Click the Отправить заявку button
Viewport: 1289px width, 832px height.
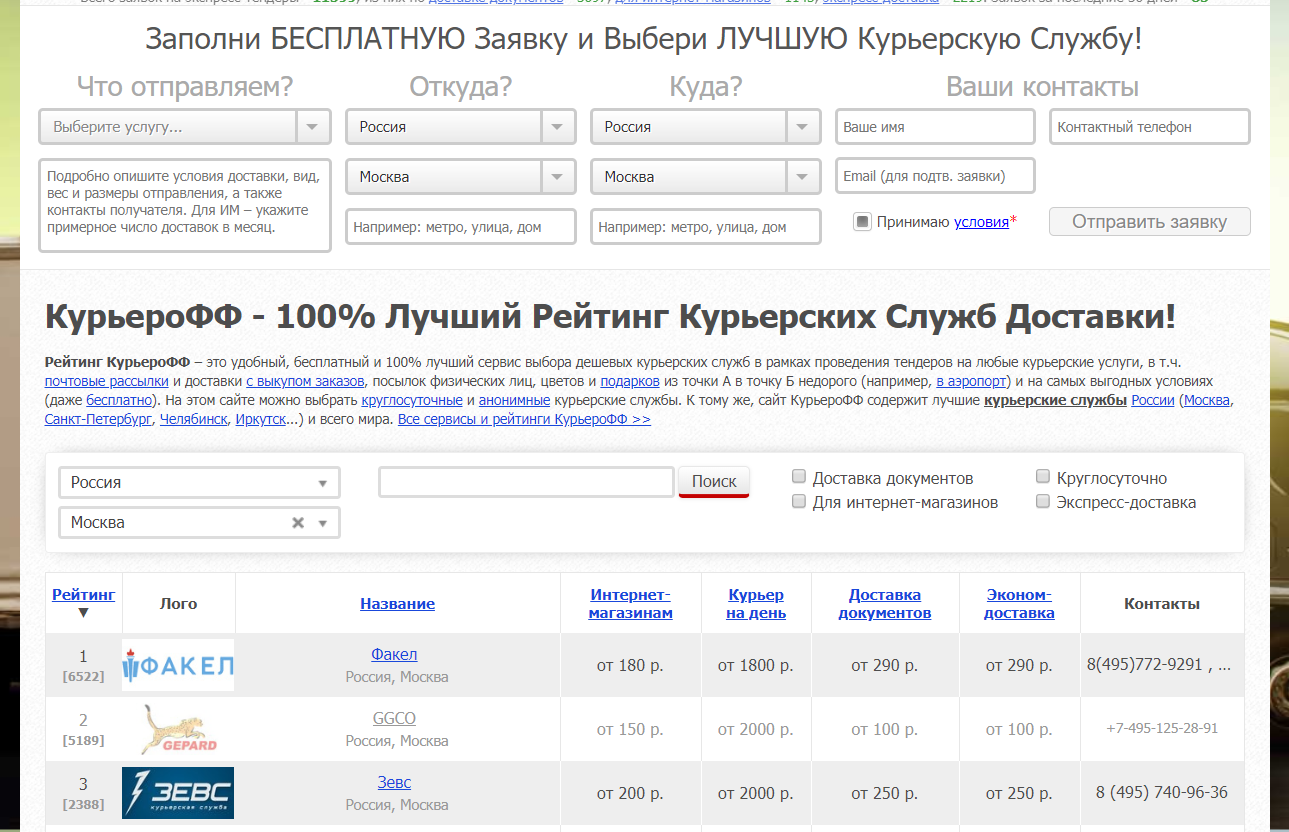pos(1149,221)
